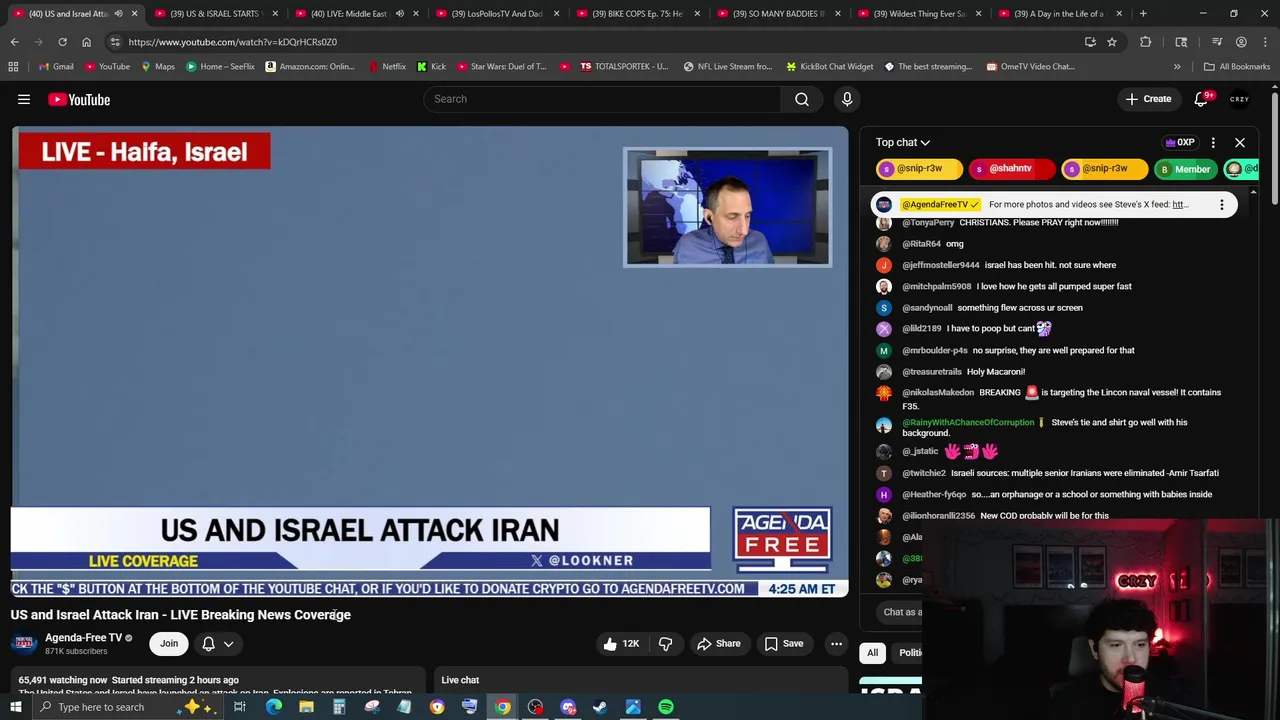Open OmeTV Video Chat bookmark

point(1030,67)
